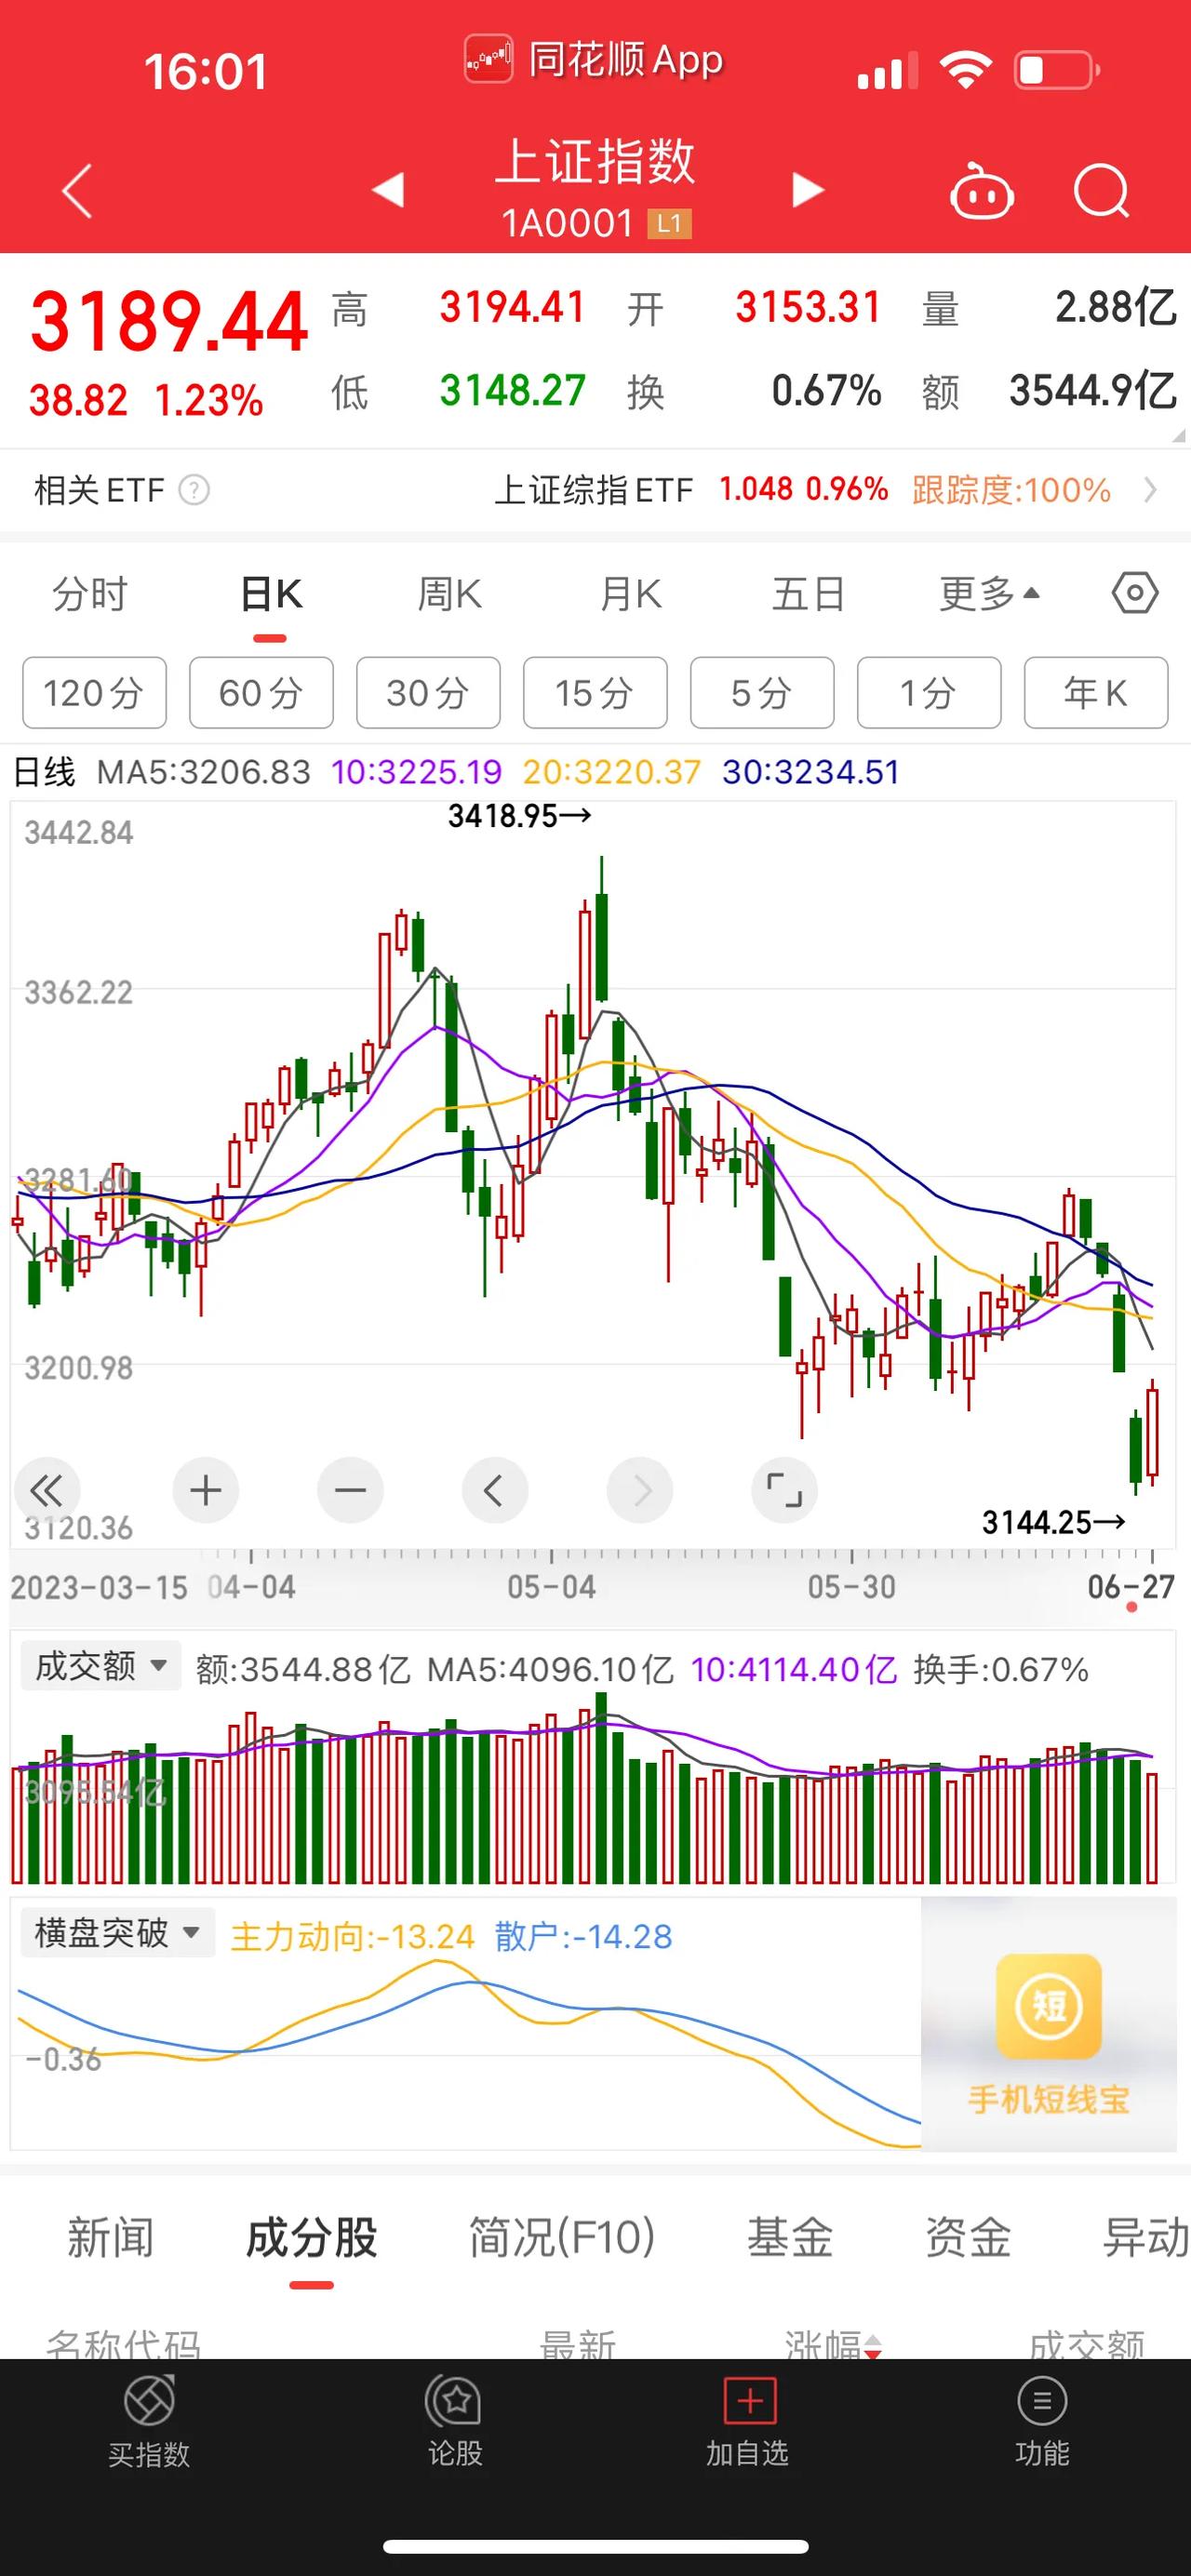Go to previous index with left triangle
The width and height of the screenshot is (1191, 2576).
pyautogui.click(x=388, y=189)
